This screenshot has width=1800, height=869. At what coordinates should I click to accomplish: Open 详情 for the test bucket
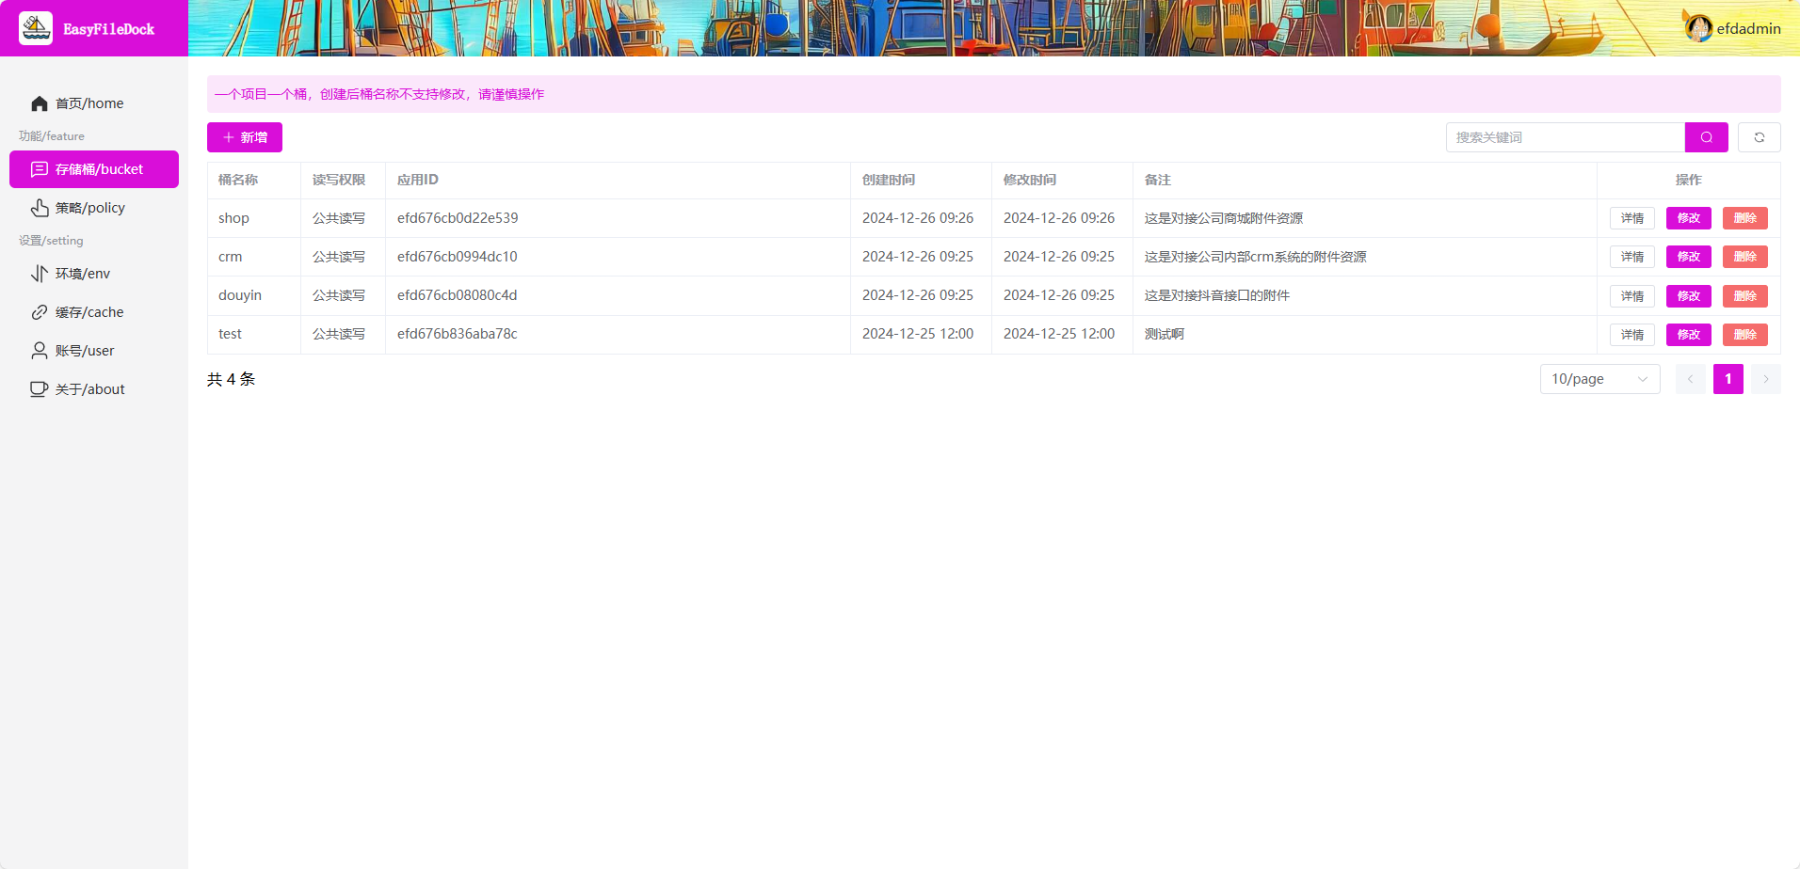coord(1632,335)
